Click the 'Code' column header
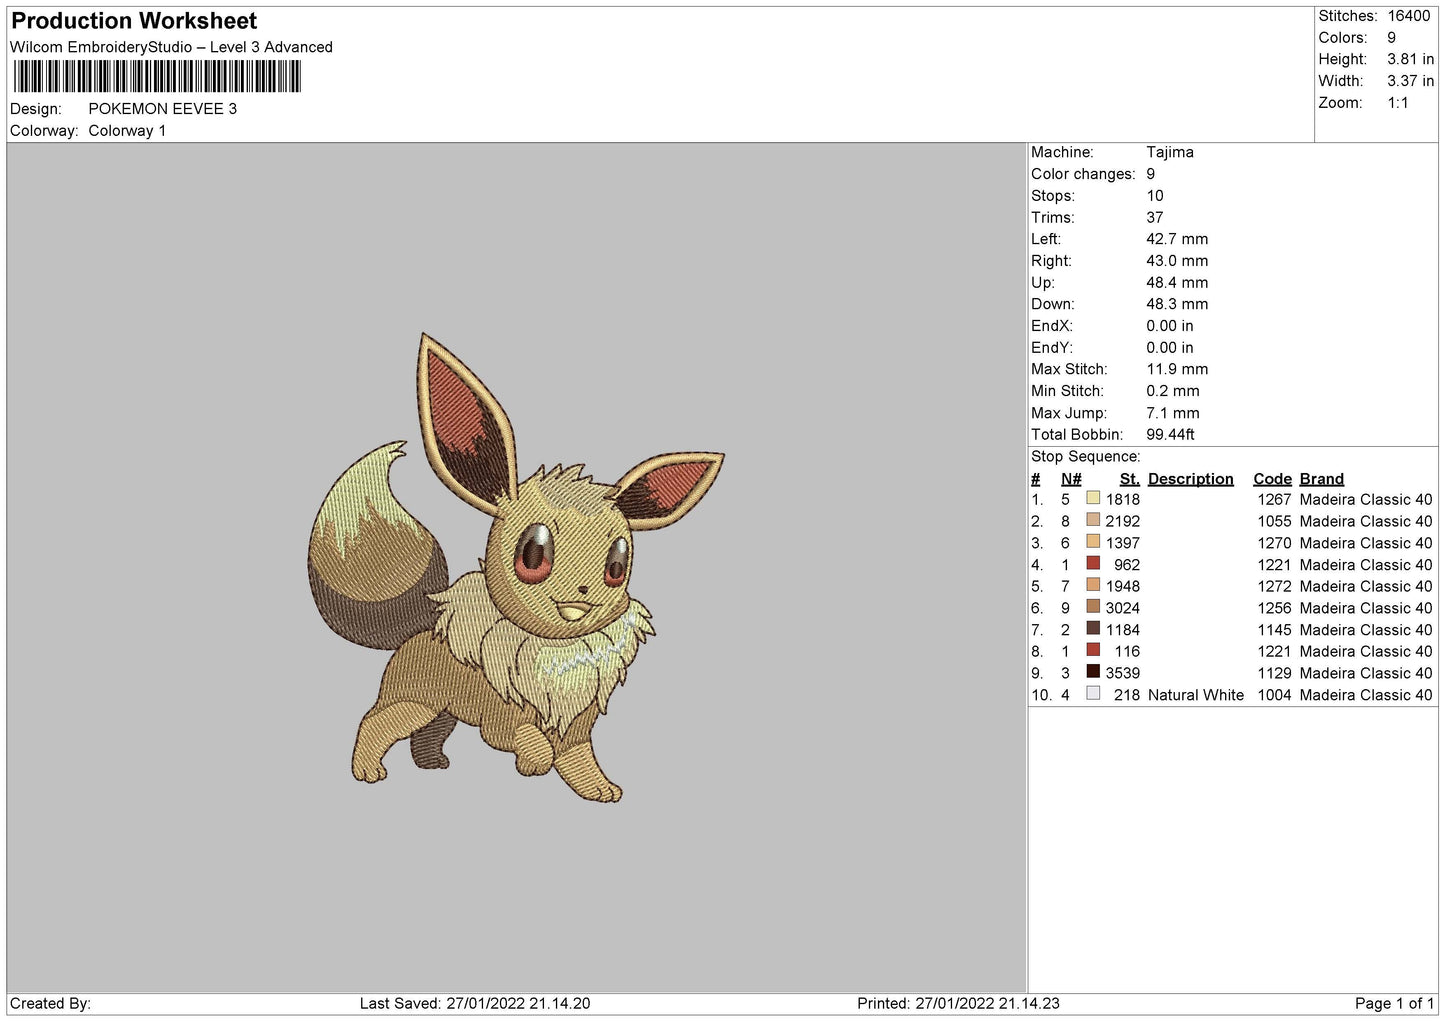This screenshot has height=1021, width=1445. (x=1272, y=479)
